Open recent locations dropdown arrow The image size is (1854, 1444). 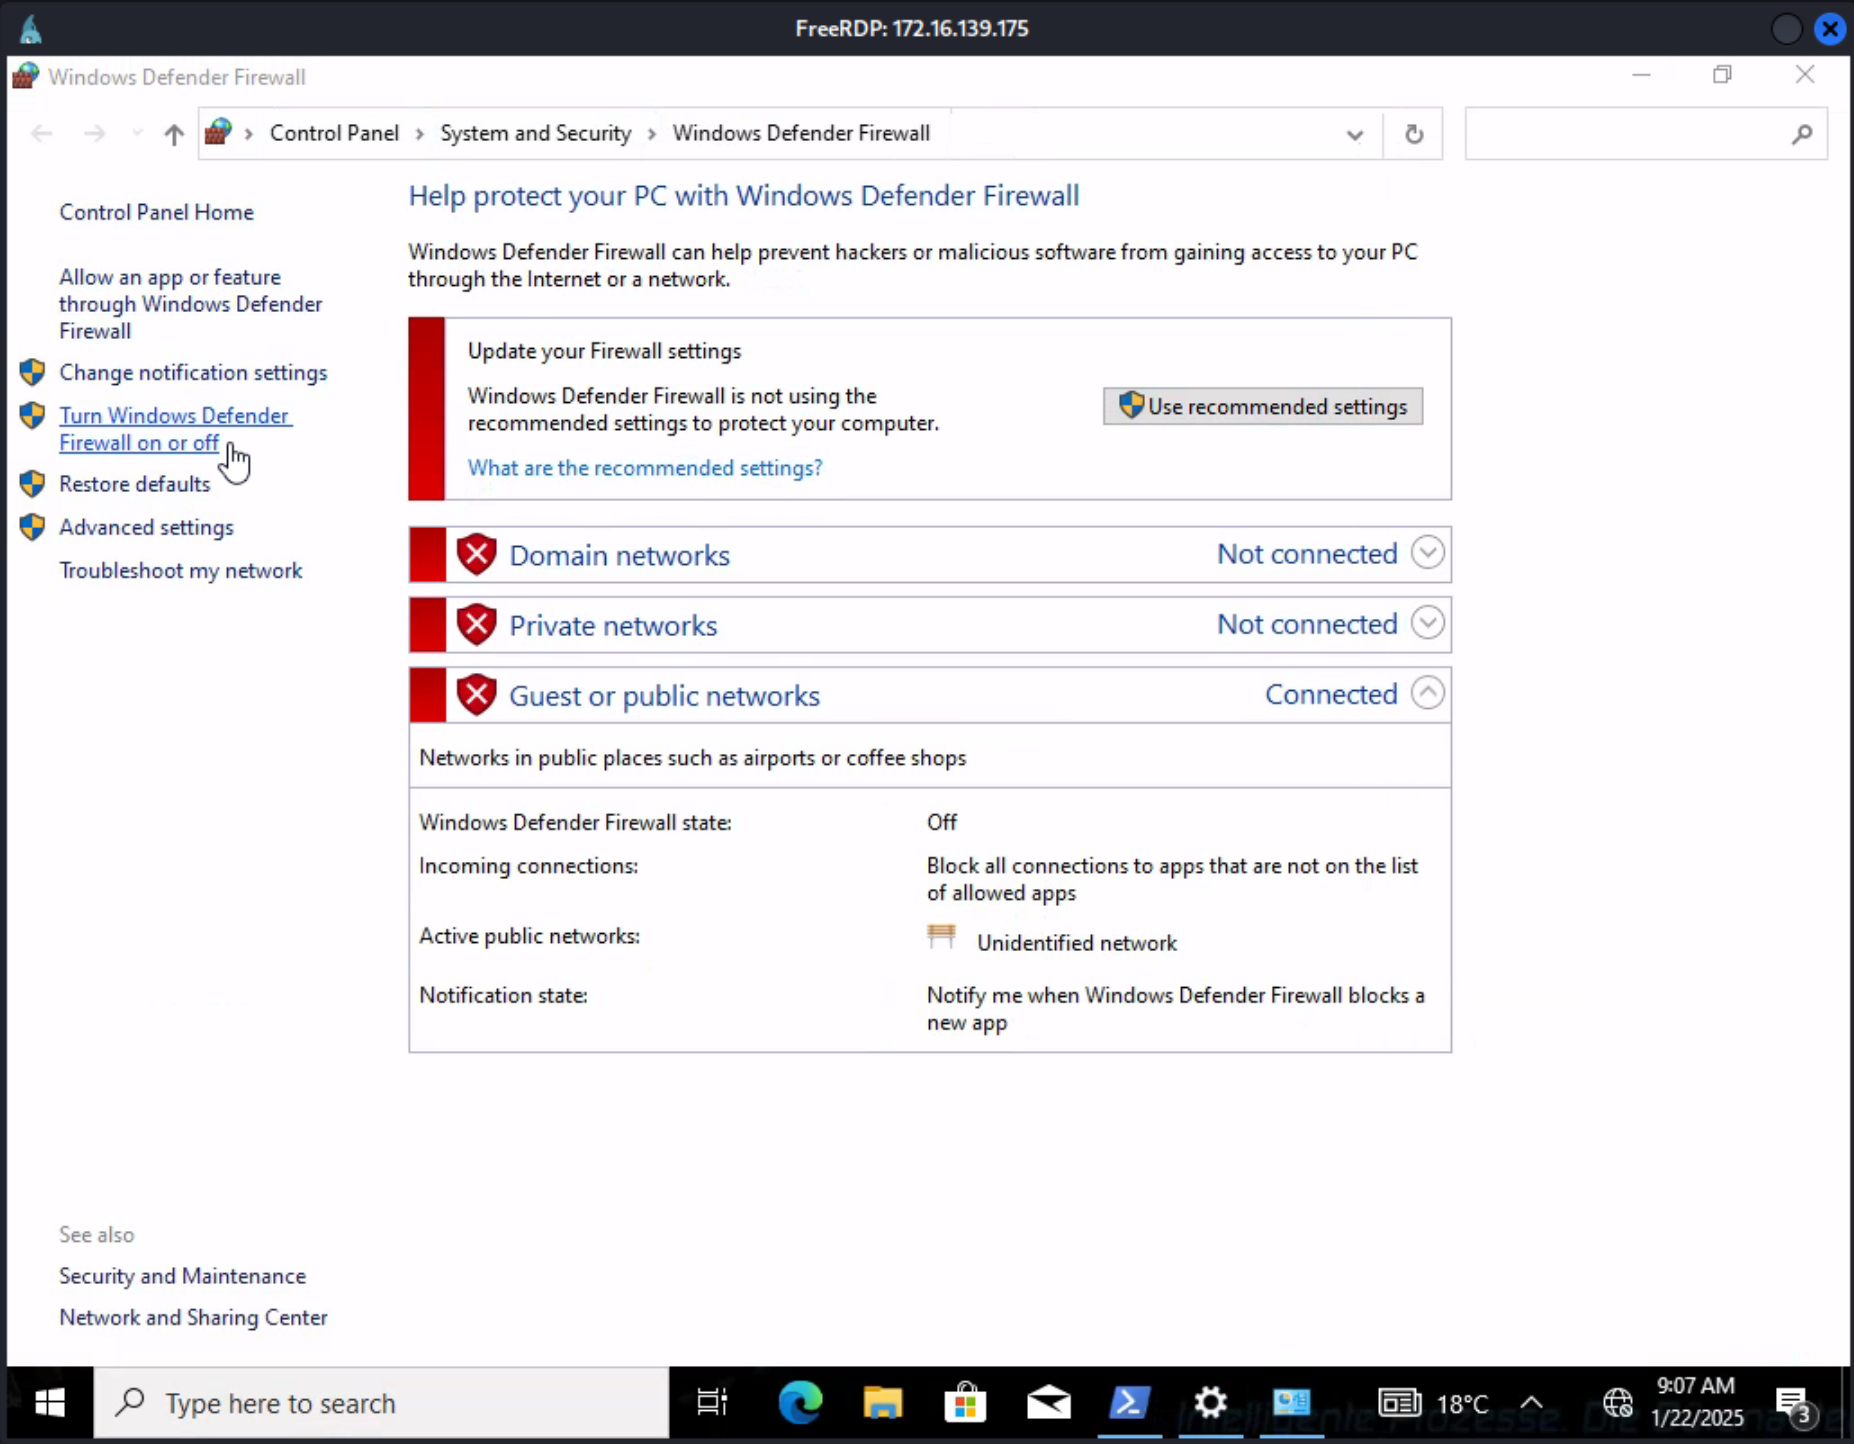(137, 133)
